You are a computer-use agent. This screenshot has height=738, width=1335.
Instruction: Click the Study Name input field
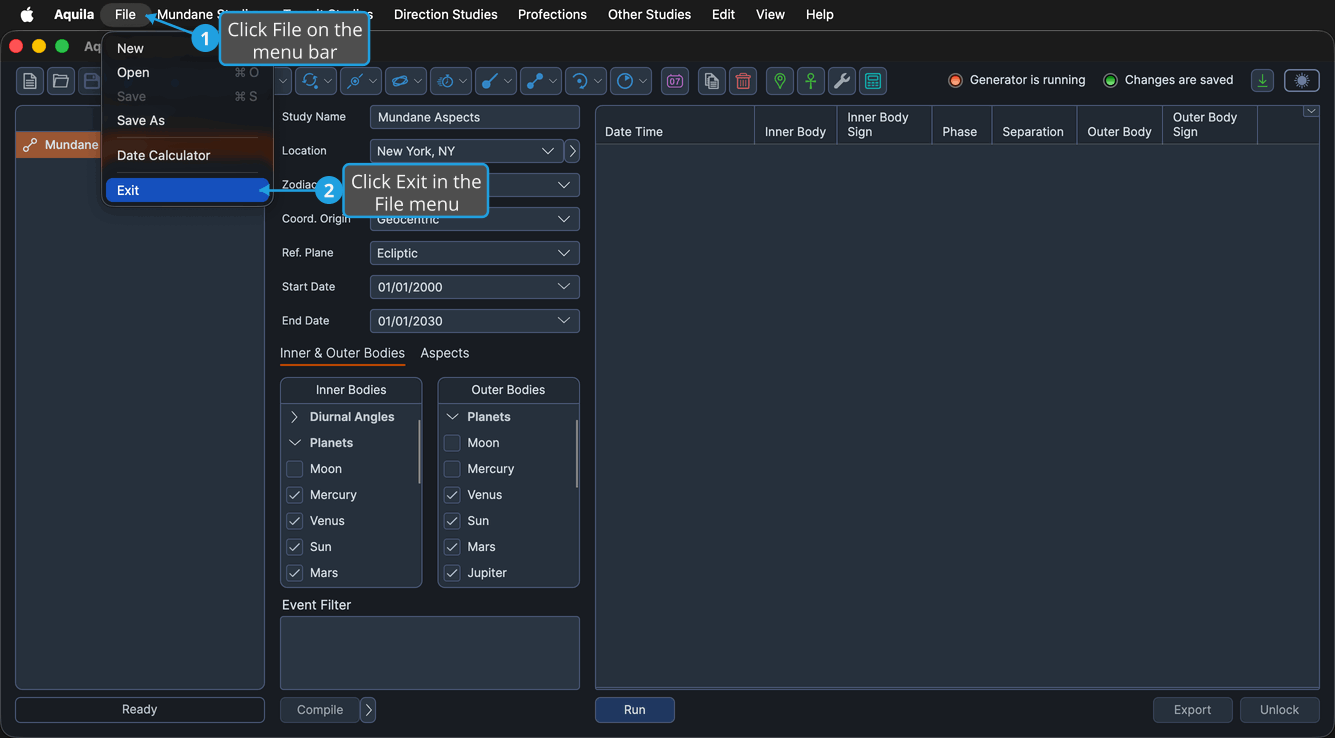point(475,117)
